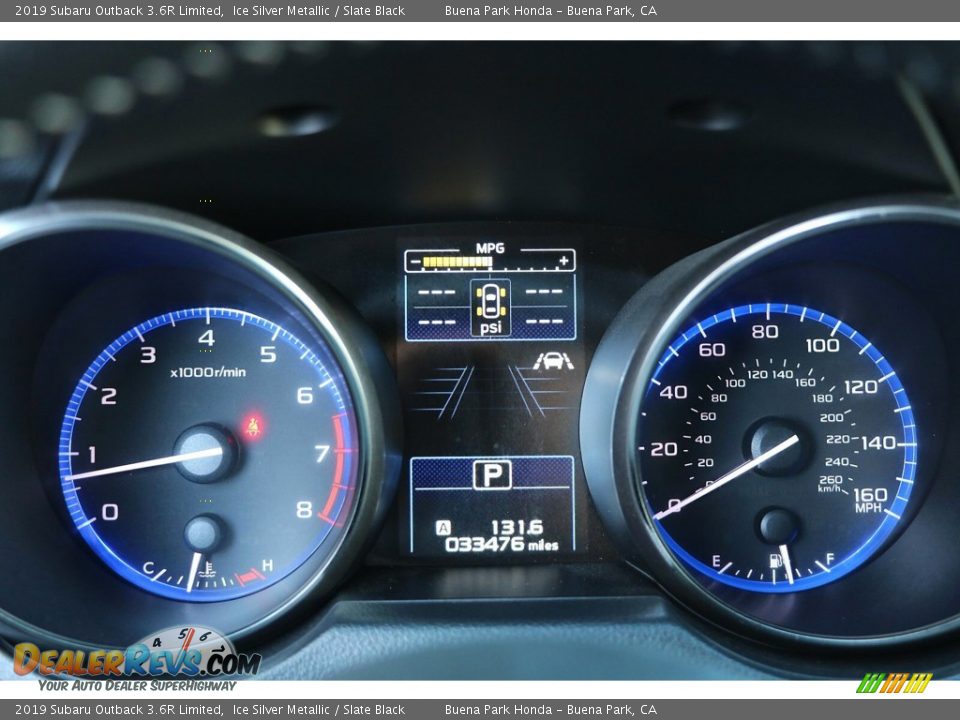The height and width of the screenshot is (720, 960).
Task: Click the top title 2019 Subaru Outback 3.6R Limited
Action: tap(118, 10)
